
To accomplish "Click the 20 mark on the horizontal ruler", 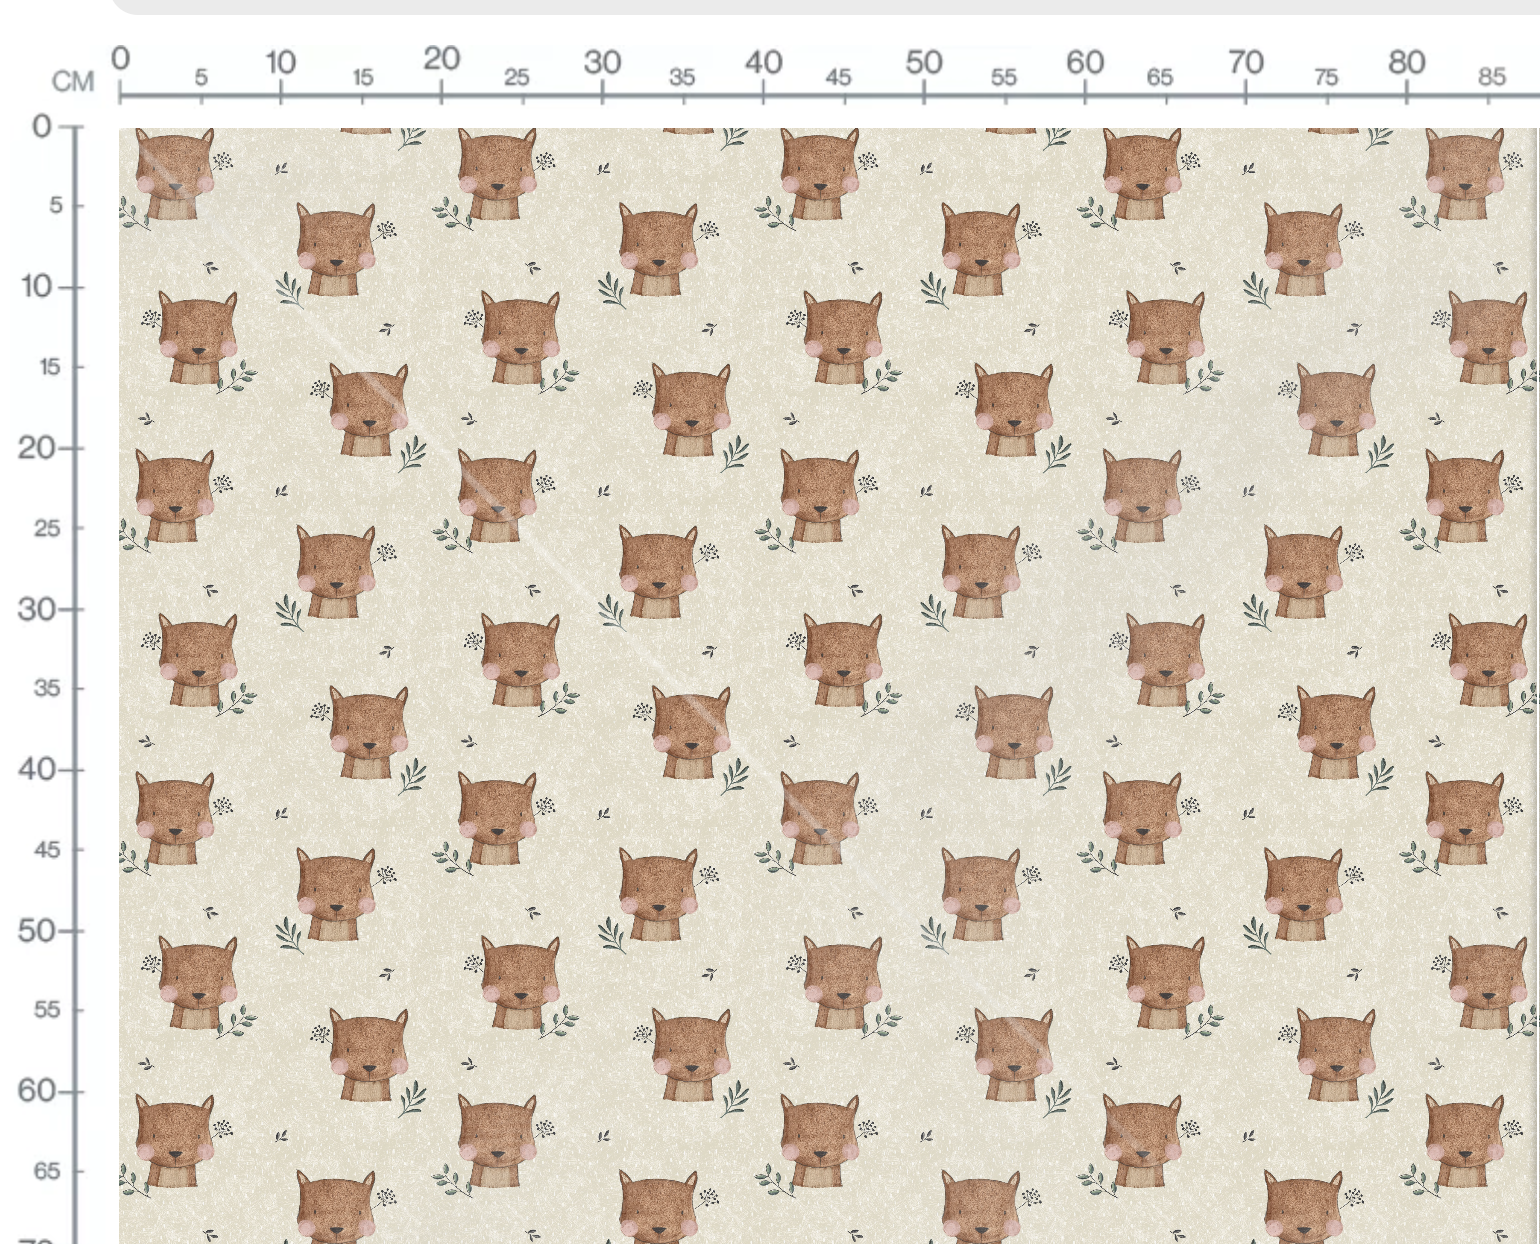I will tap(441, 58).
